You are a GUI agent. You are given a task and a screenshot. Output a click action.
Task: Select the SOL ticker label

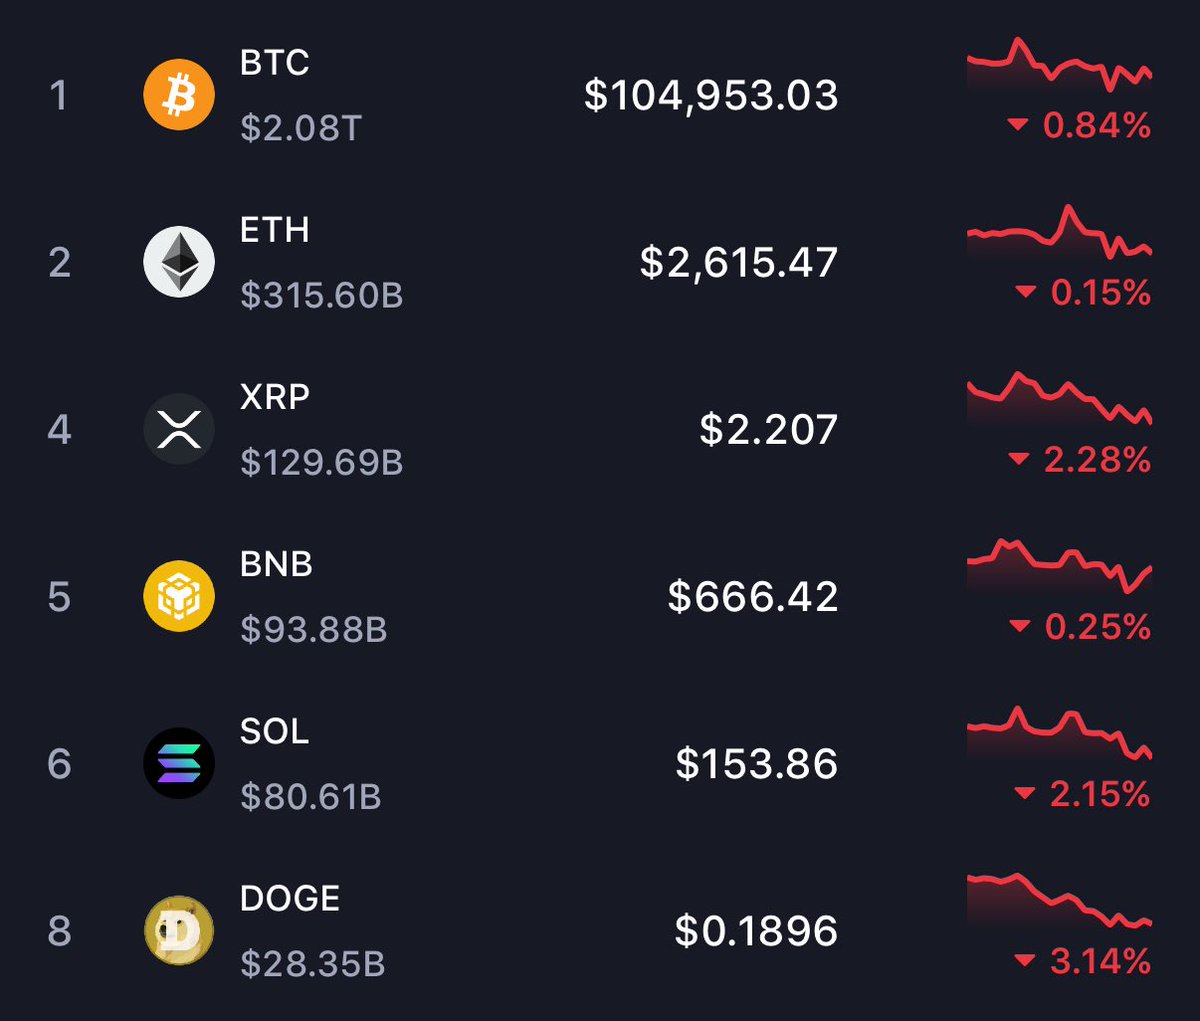pos(275,731)
